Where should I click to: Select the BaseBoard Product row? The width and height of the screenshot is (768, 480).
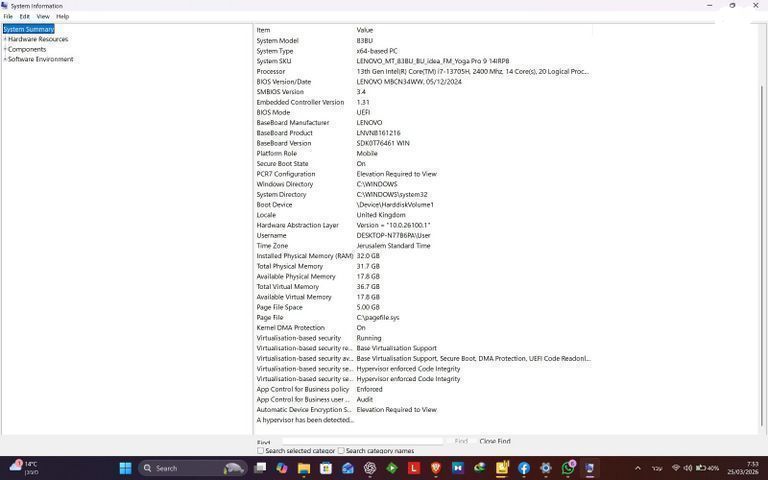click(424, 133)
